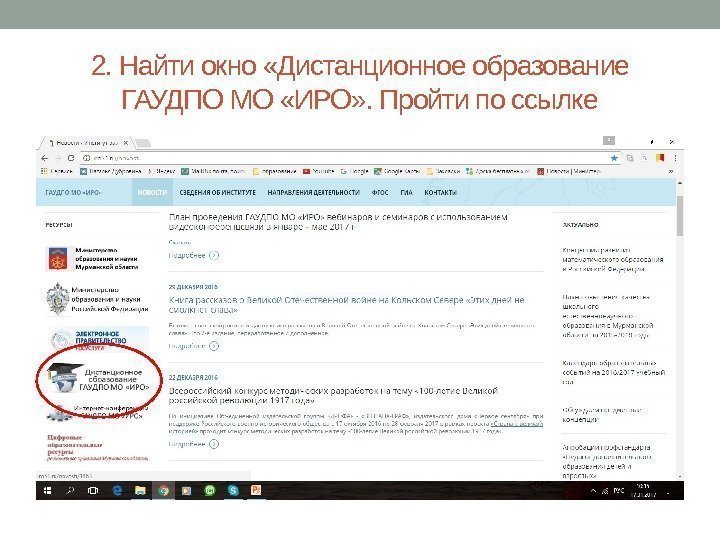Open File Explorer from the taskbar
Viewport: 720px width, 540px height.
[x=140, y=491]
